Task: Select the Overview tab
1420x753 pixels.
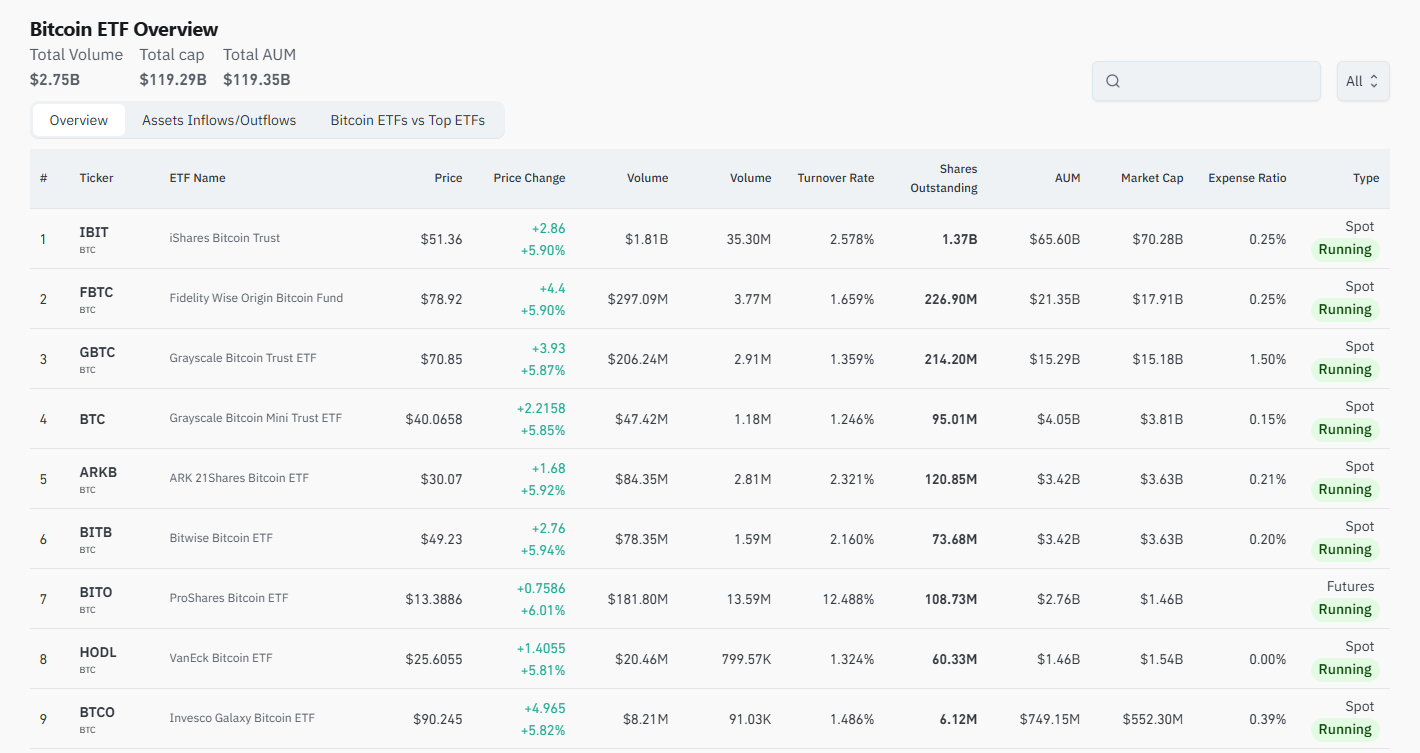Action: (x=79, y=120)
